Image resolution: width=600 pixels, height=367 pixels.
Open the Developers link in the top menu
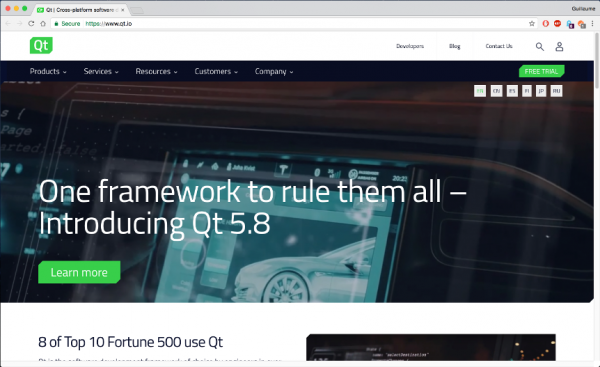click(x=410, y=46)
